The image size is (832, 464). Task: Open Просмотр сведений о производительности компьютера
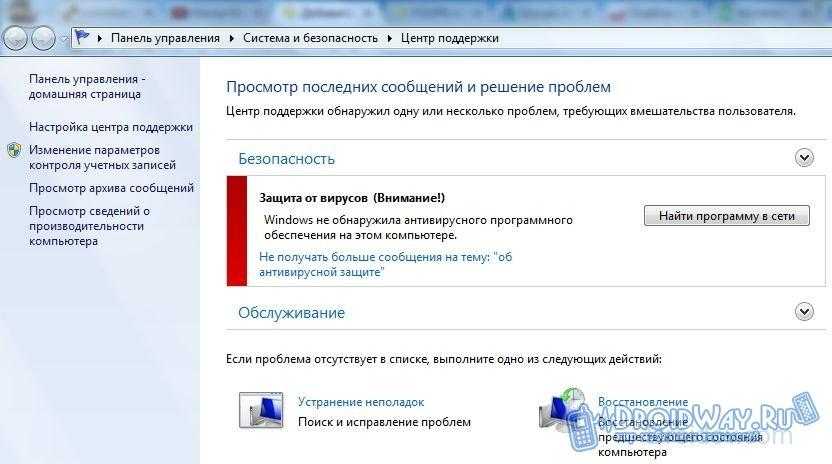coord(89,226)
